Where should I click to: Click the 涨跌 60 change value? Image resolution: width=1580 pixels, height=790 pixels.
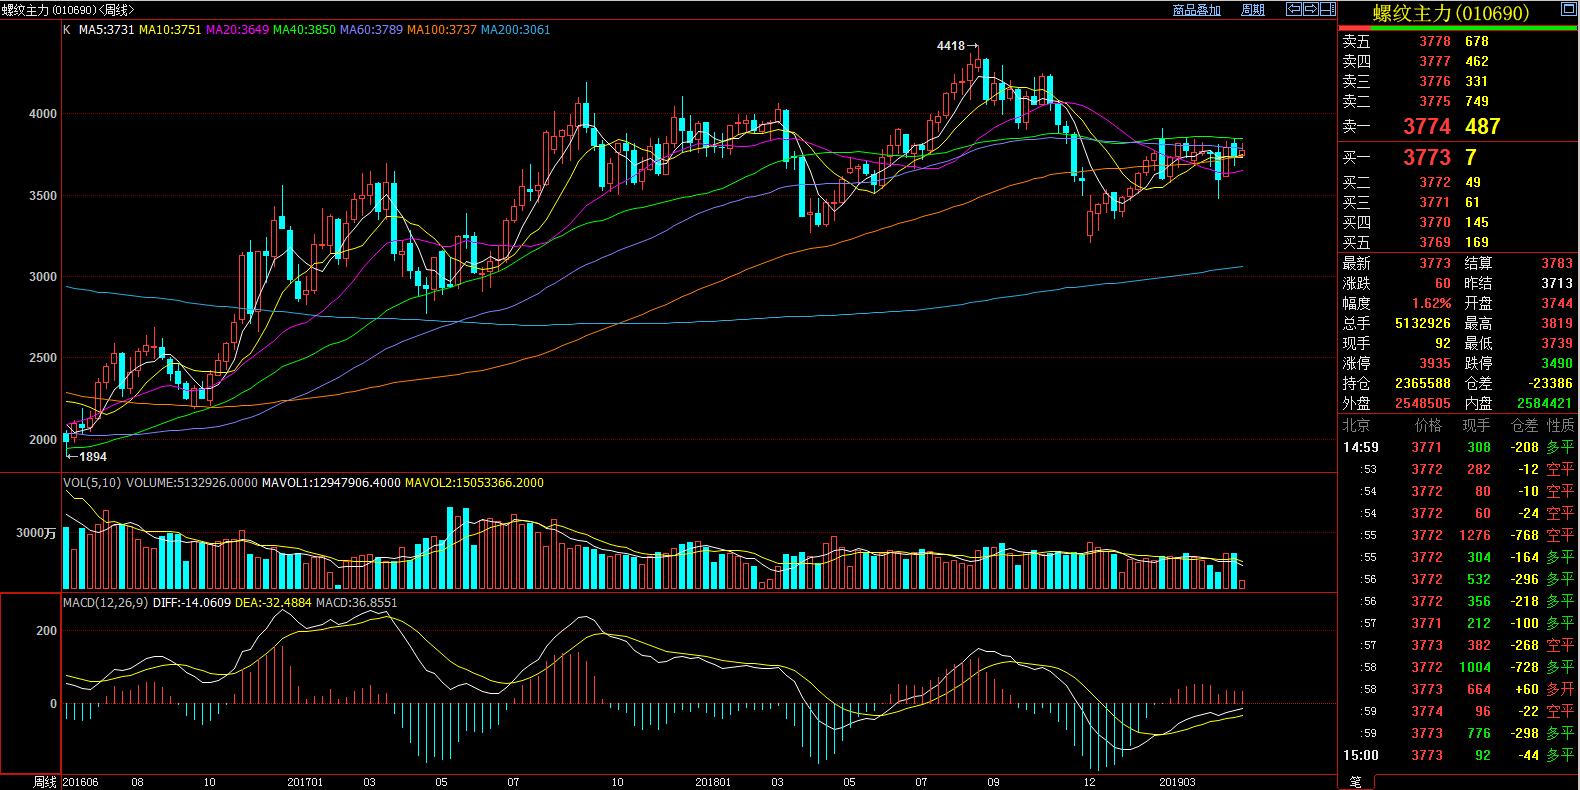pos(1443,284)
